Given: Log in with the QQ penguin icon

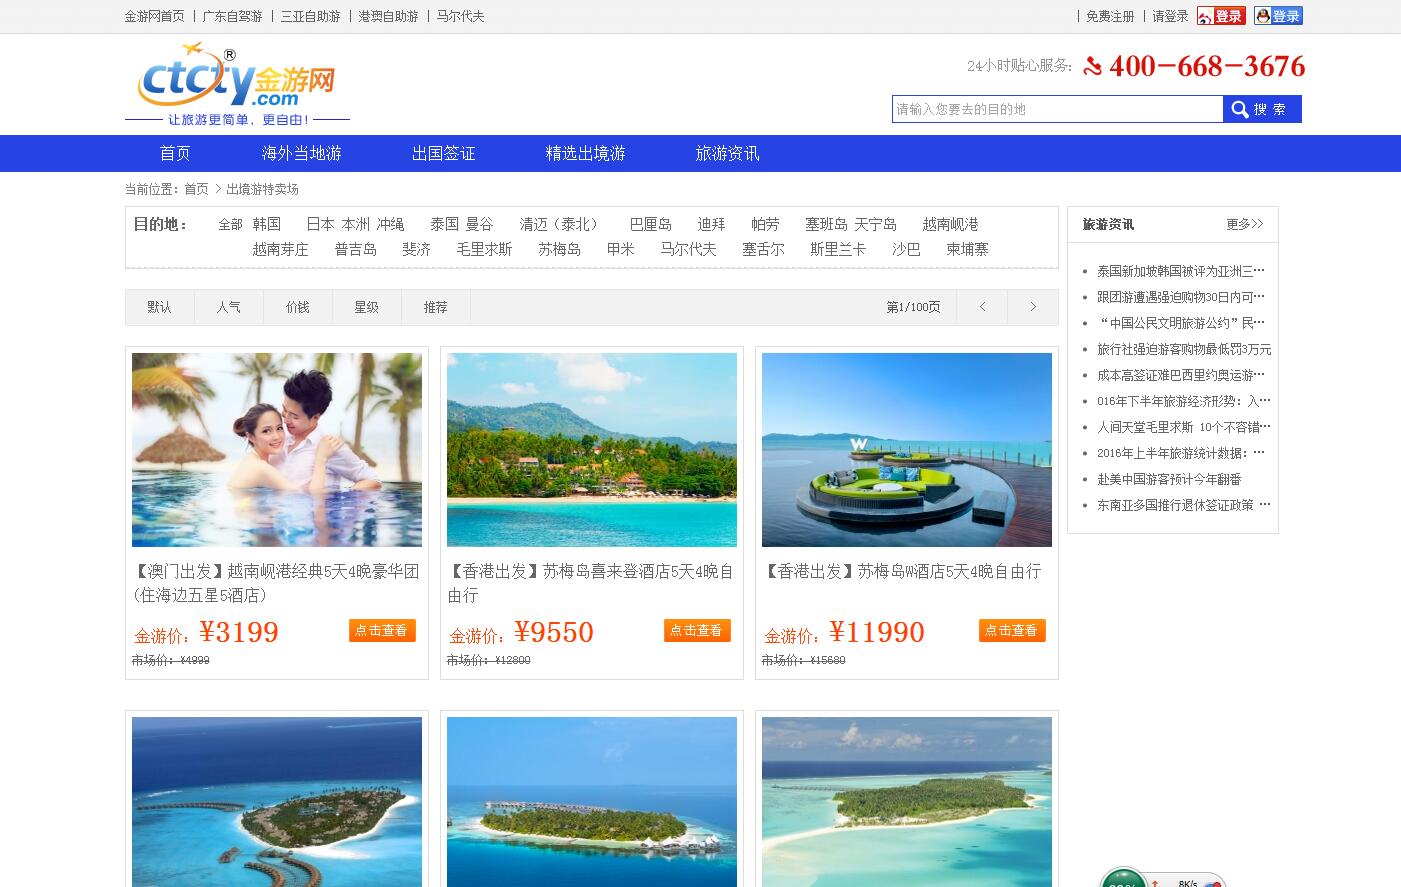Looking at the screenshot, I should click(1278, 16).
